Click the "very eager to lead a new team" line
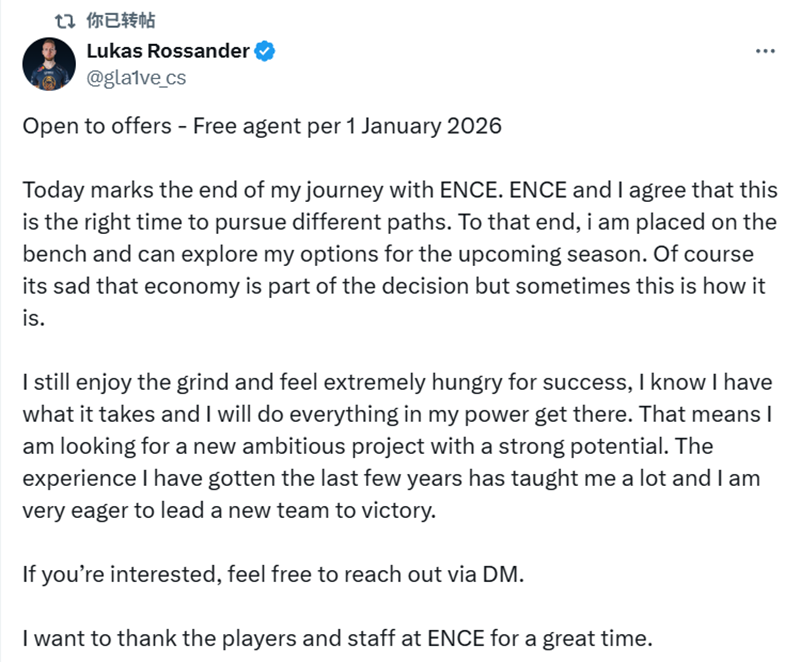Screen dimensions: 800x662 (x=229, y=511)
